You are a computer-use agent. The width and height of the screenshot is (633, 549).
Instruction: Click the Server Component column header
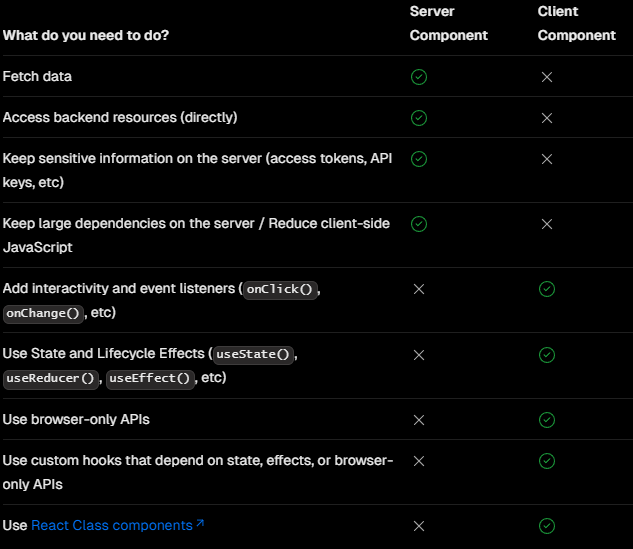(x=449, y=23)
